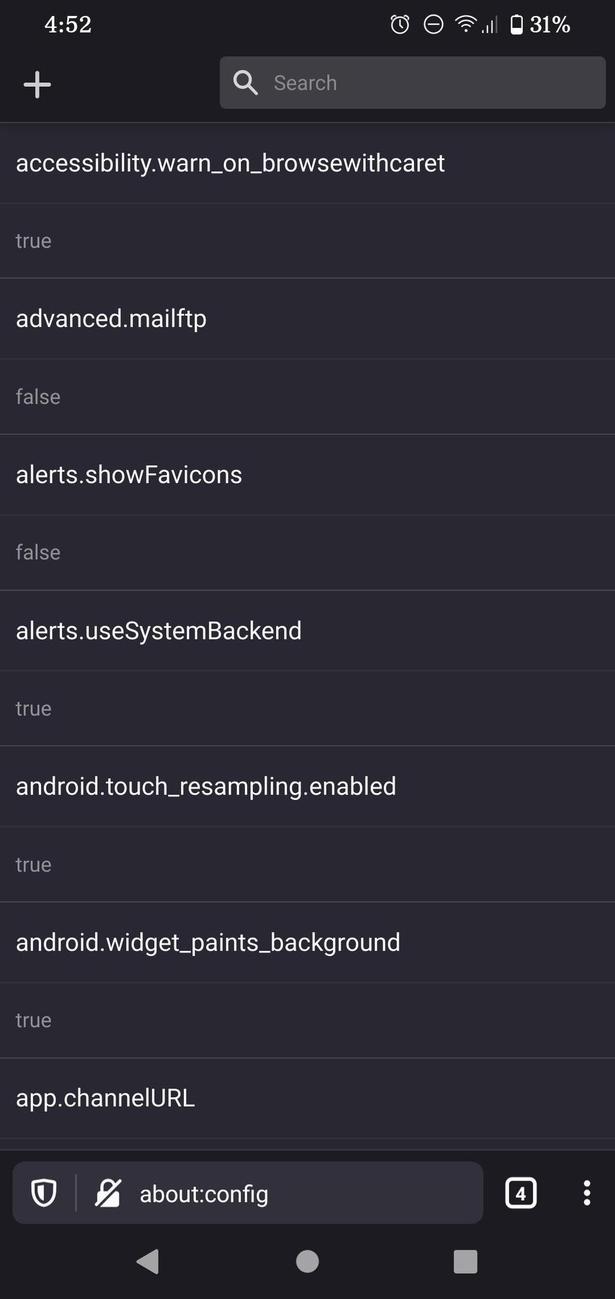
Task: Open the three-dot overflow menu
Action: (587, 1192)
